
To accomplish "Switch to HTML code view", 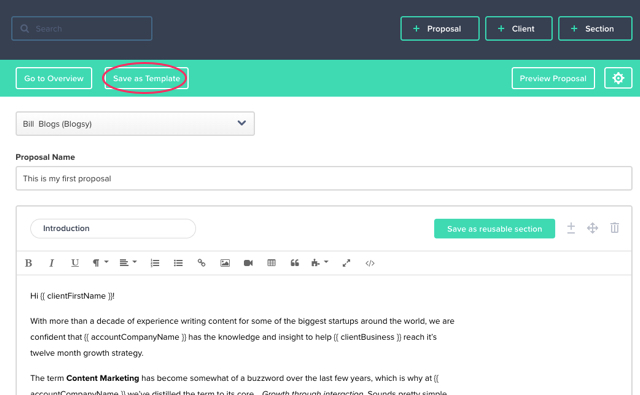I will 370,263.
